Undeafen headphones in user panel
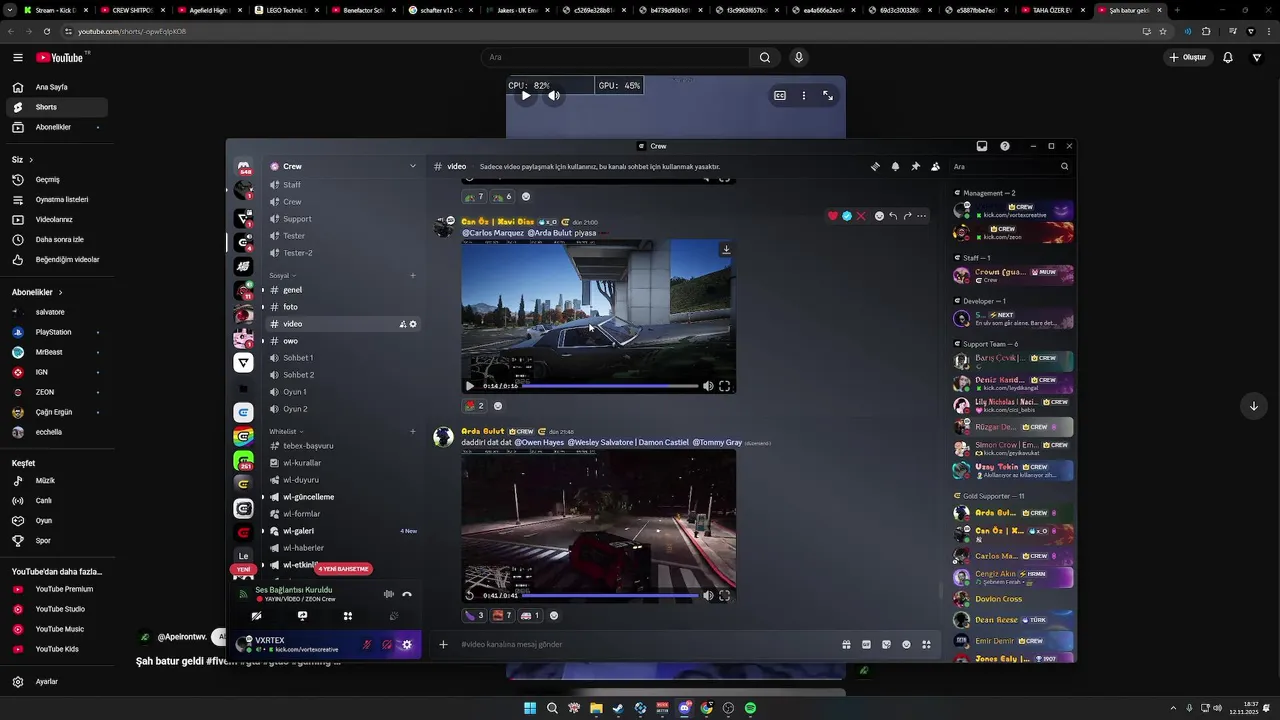Image resolution: width=1280 pixels, height=720 pixels. 387,645
